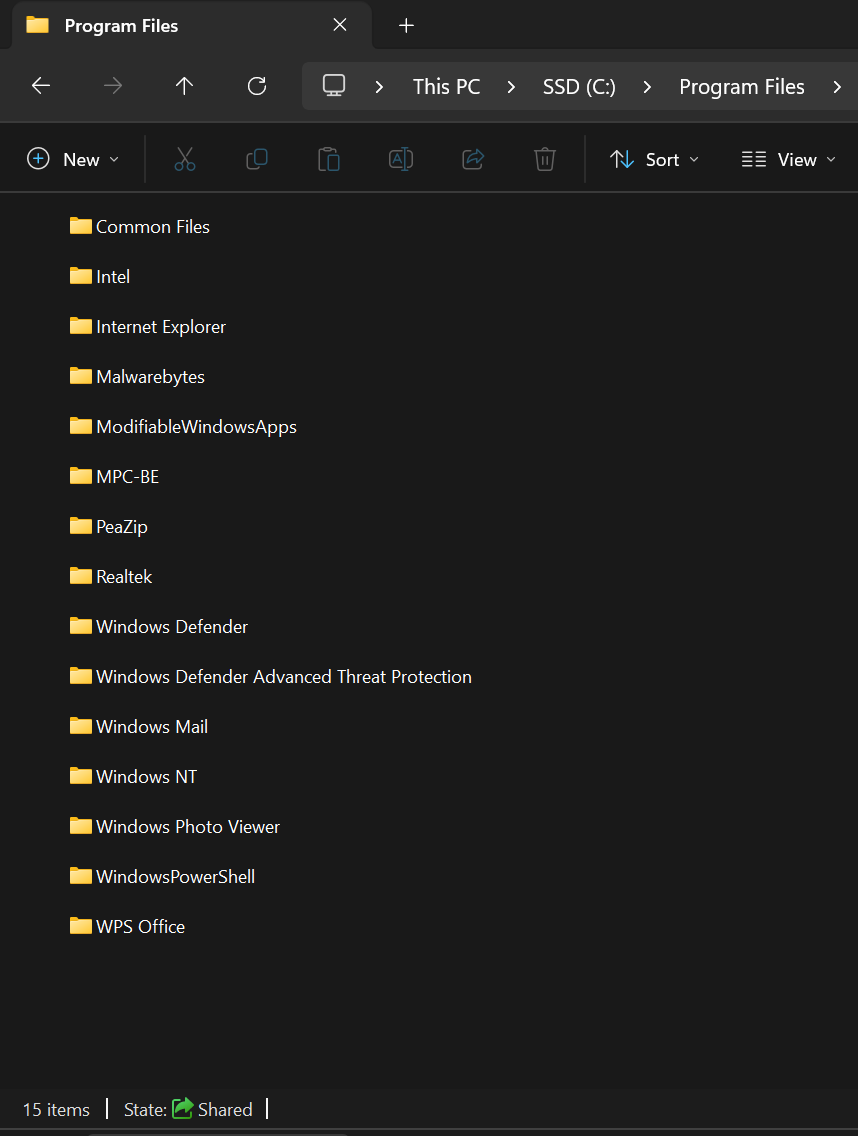The image size is (858, 1136).
Task: Select the Windows Defender folder name
Action: 172,627
